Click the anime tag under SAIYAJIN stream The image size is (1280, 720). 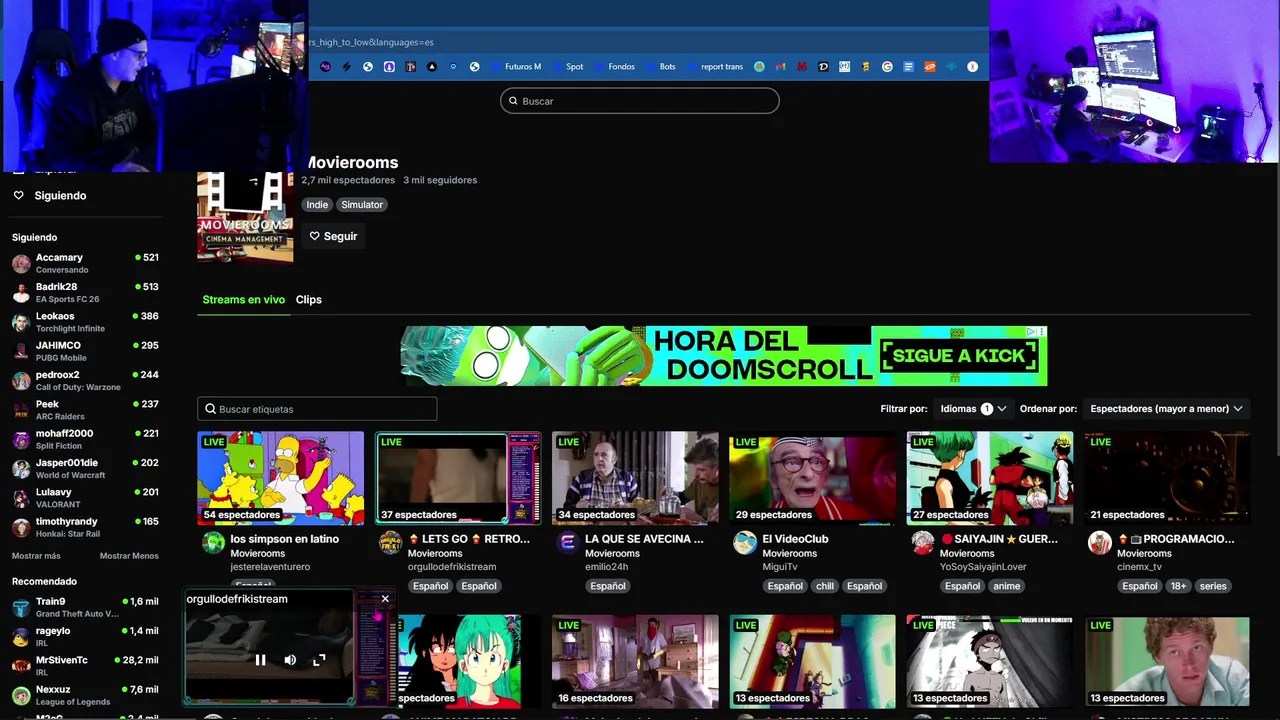point(1007,586)
